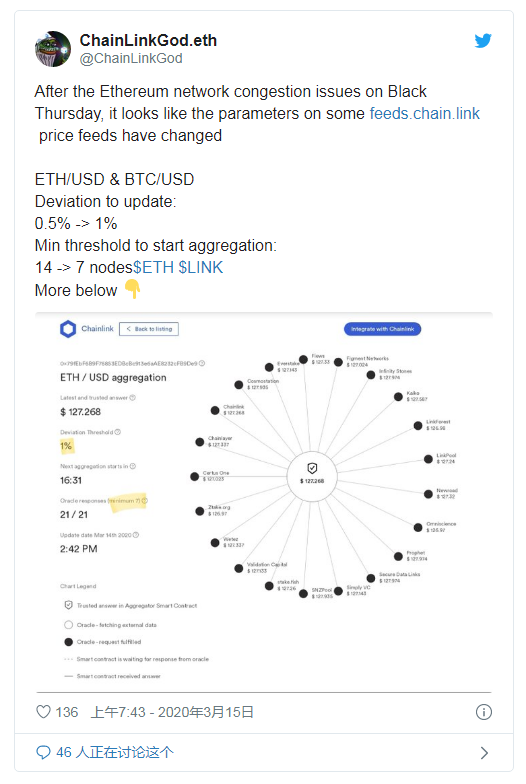Image resolution: width=526 pixels, height=784 pixels.
Task: Open the 46 people discussing link
Action: [x=115, y=752]
